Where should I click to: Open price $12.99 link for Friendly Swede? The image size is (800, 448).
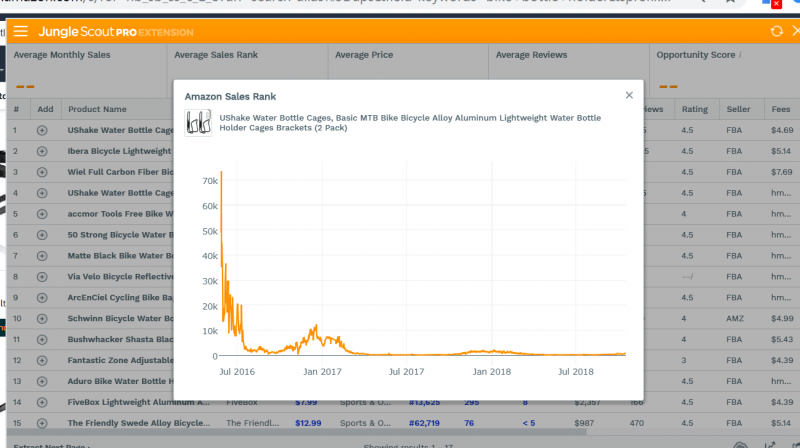click(x=308, y=423)
